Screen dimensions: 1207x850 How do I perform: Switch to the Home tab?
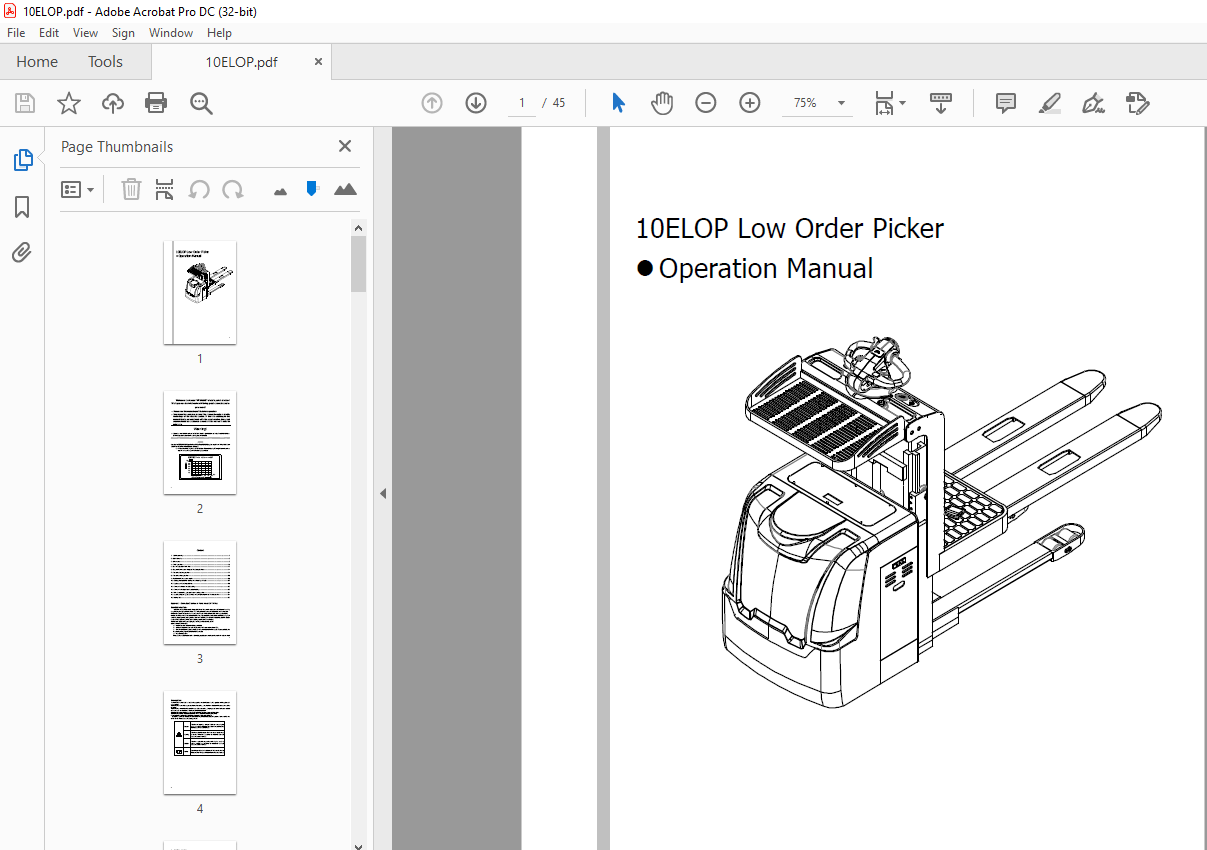pyautogui.click(x=37, y=62)
